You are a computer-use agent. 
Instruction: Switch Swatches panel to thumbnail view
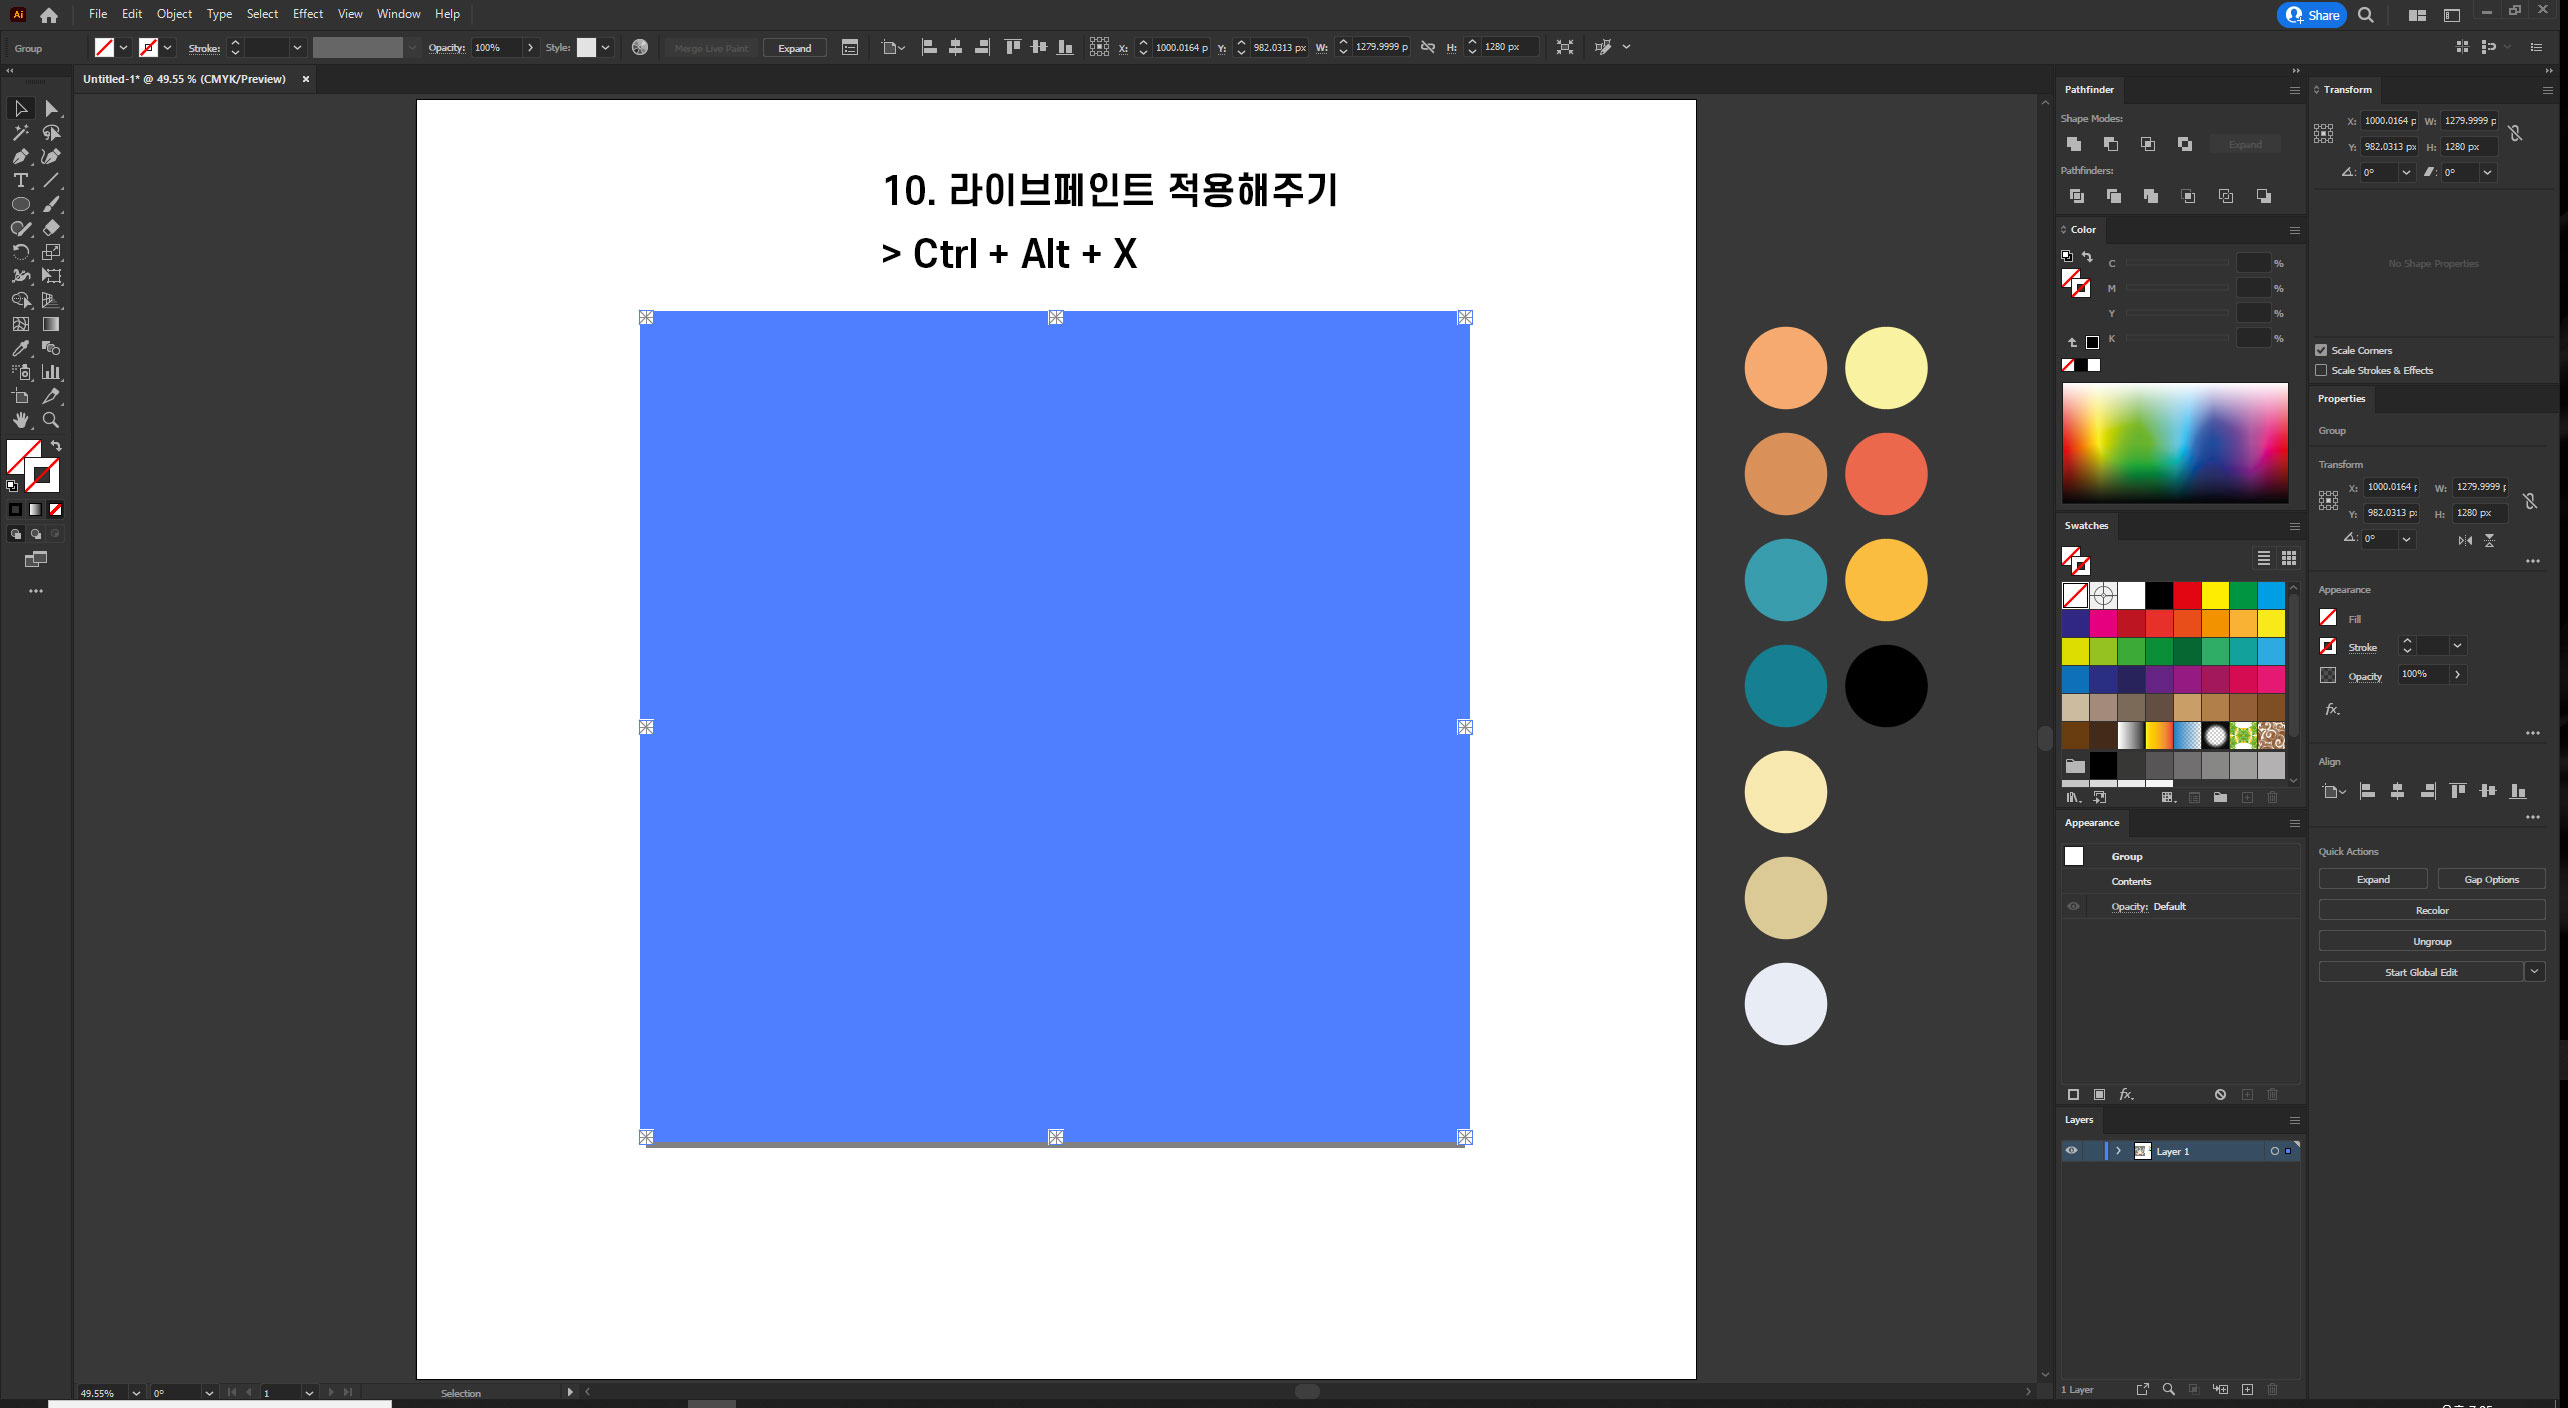pos(2289,558)
